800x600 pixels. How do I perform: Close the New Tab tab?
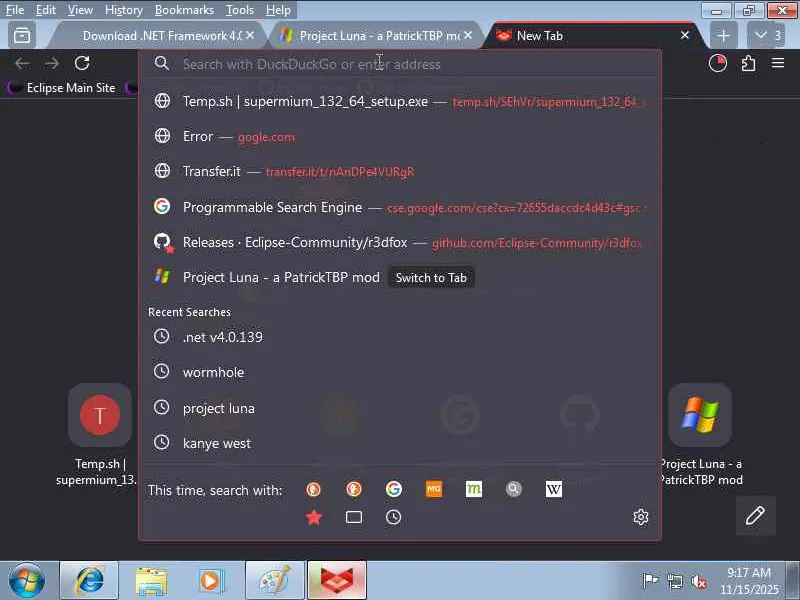[685, 35]
